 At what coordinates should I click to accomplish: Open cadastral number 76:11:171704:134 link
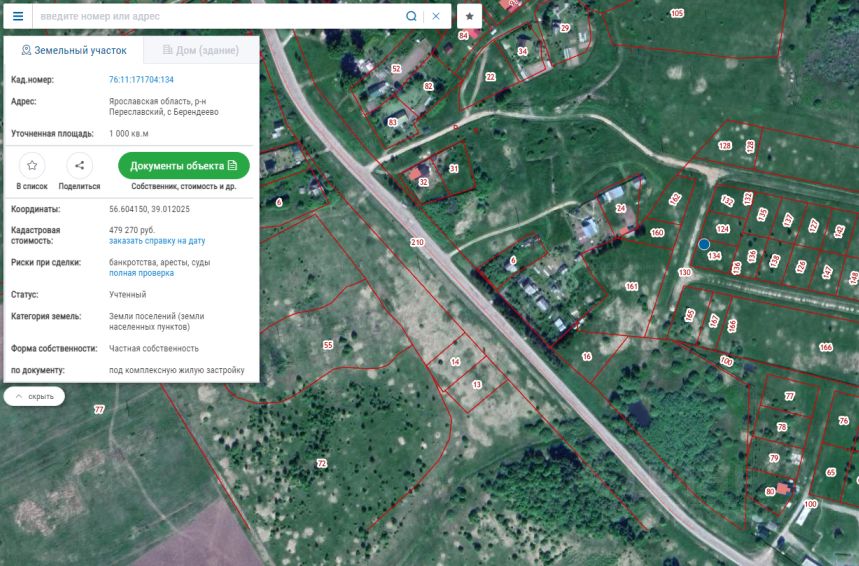pyautogui.click(x=141, y=79)
